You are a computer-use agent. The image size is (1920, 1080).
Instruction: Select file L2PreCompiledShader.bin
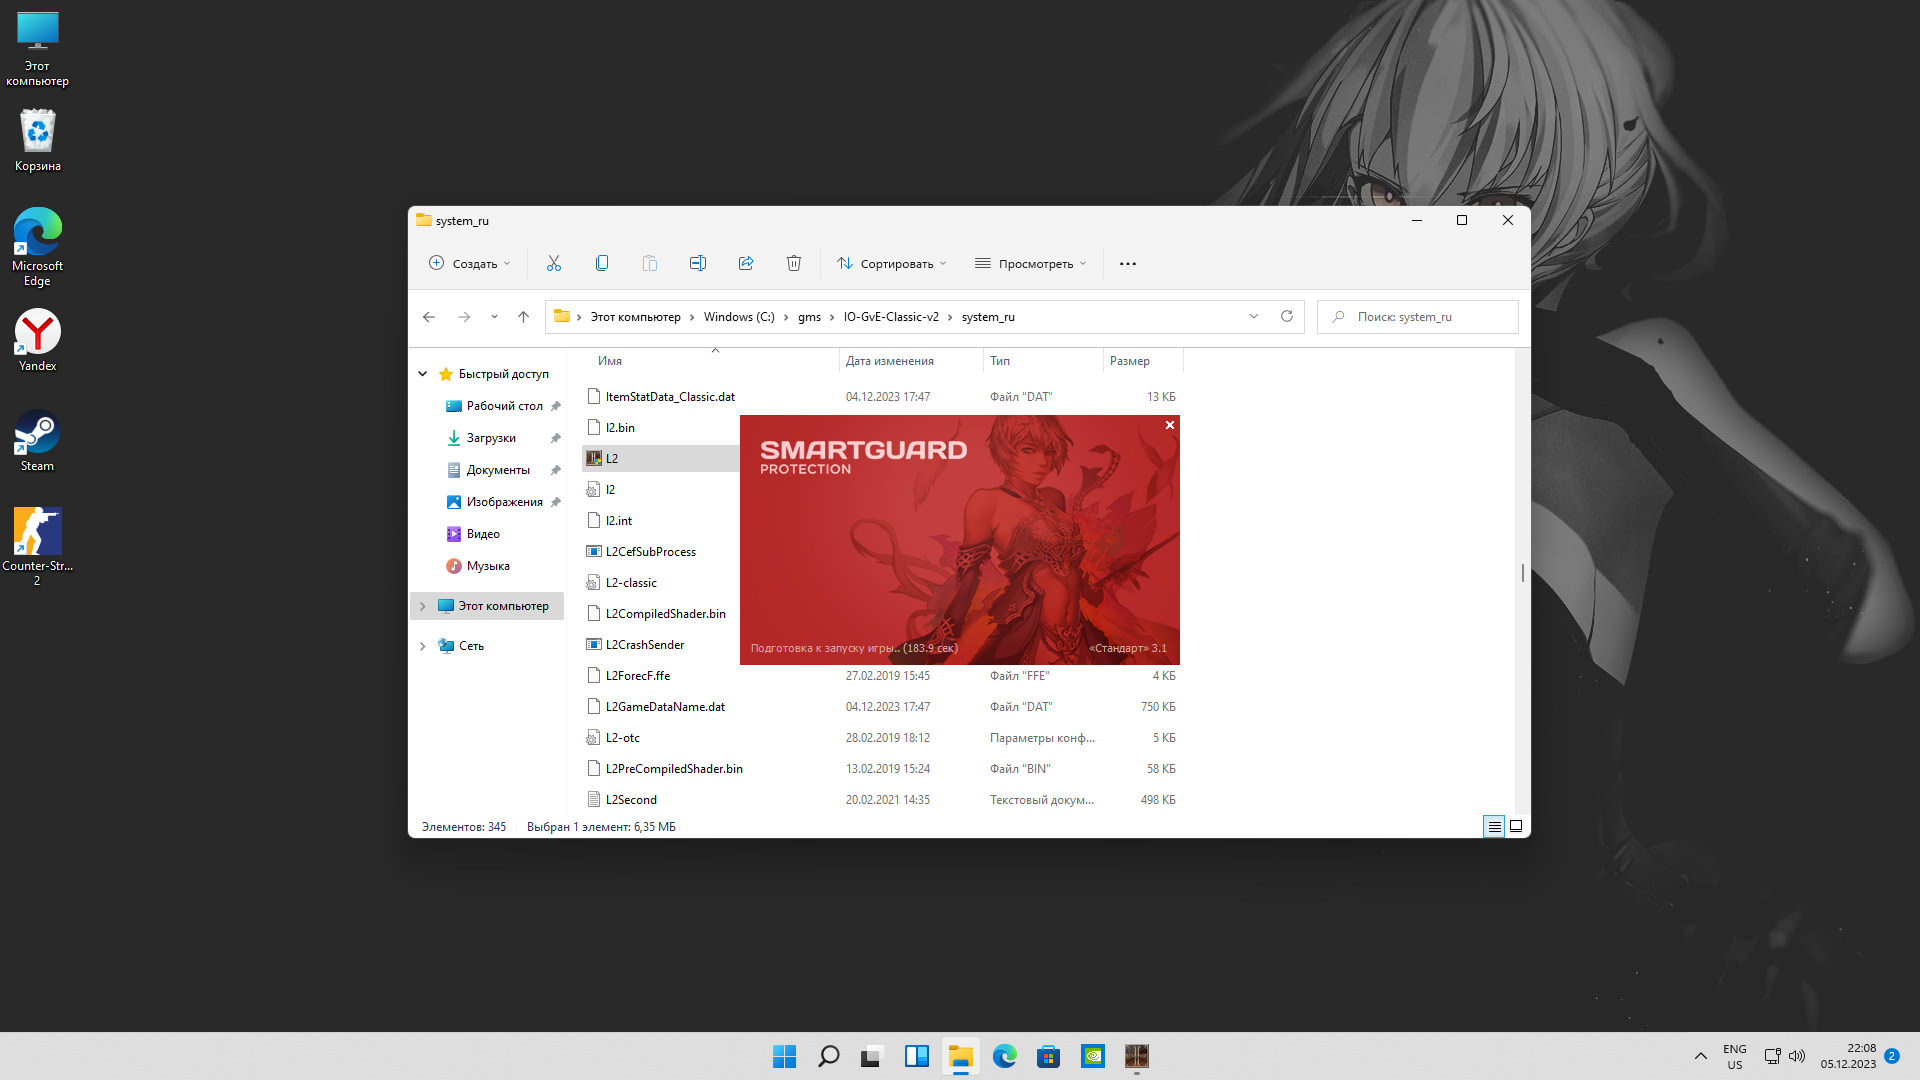tap(674, 769)
